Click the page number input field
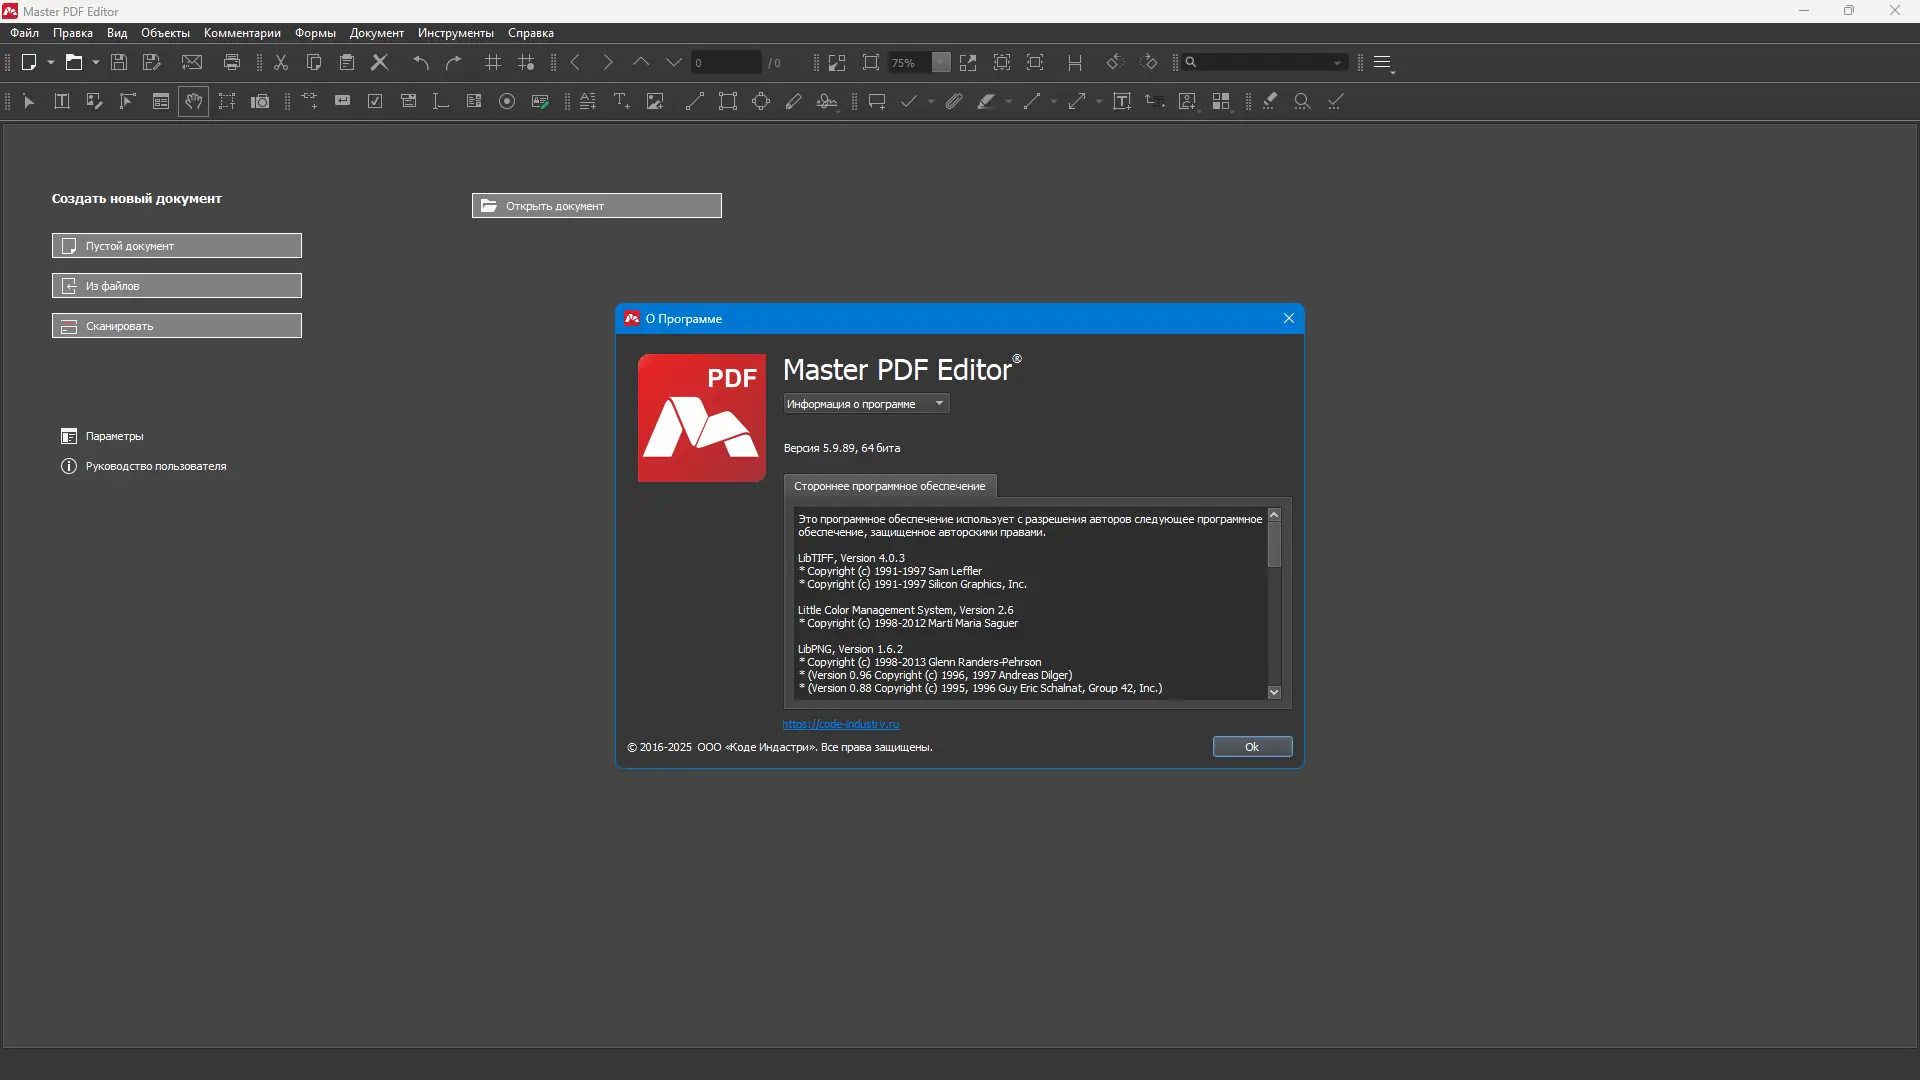Screen dimensions: 1920x1080 [x=726, y=62]
